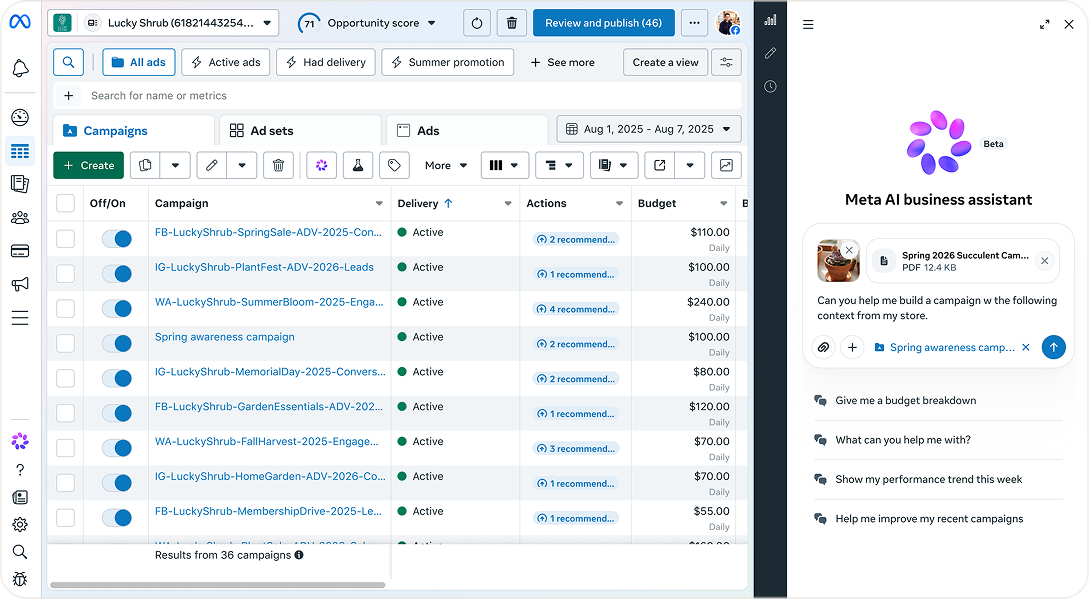Viewport: 1089px width, 599px height.
Task: Open view settings sliders icon
Action: 726,62
